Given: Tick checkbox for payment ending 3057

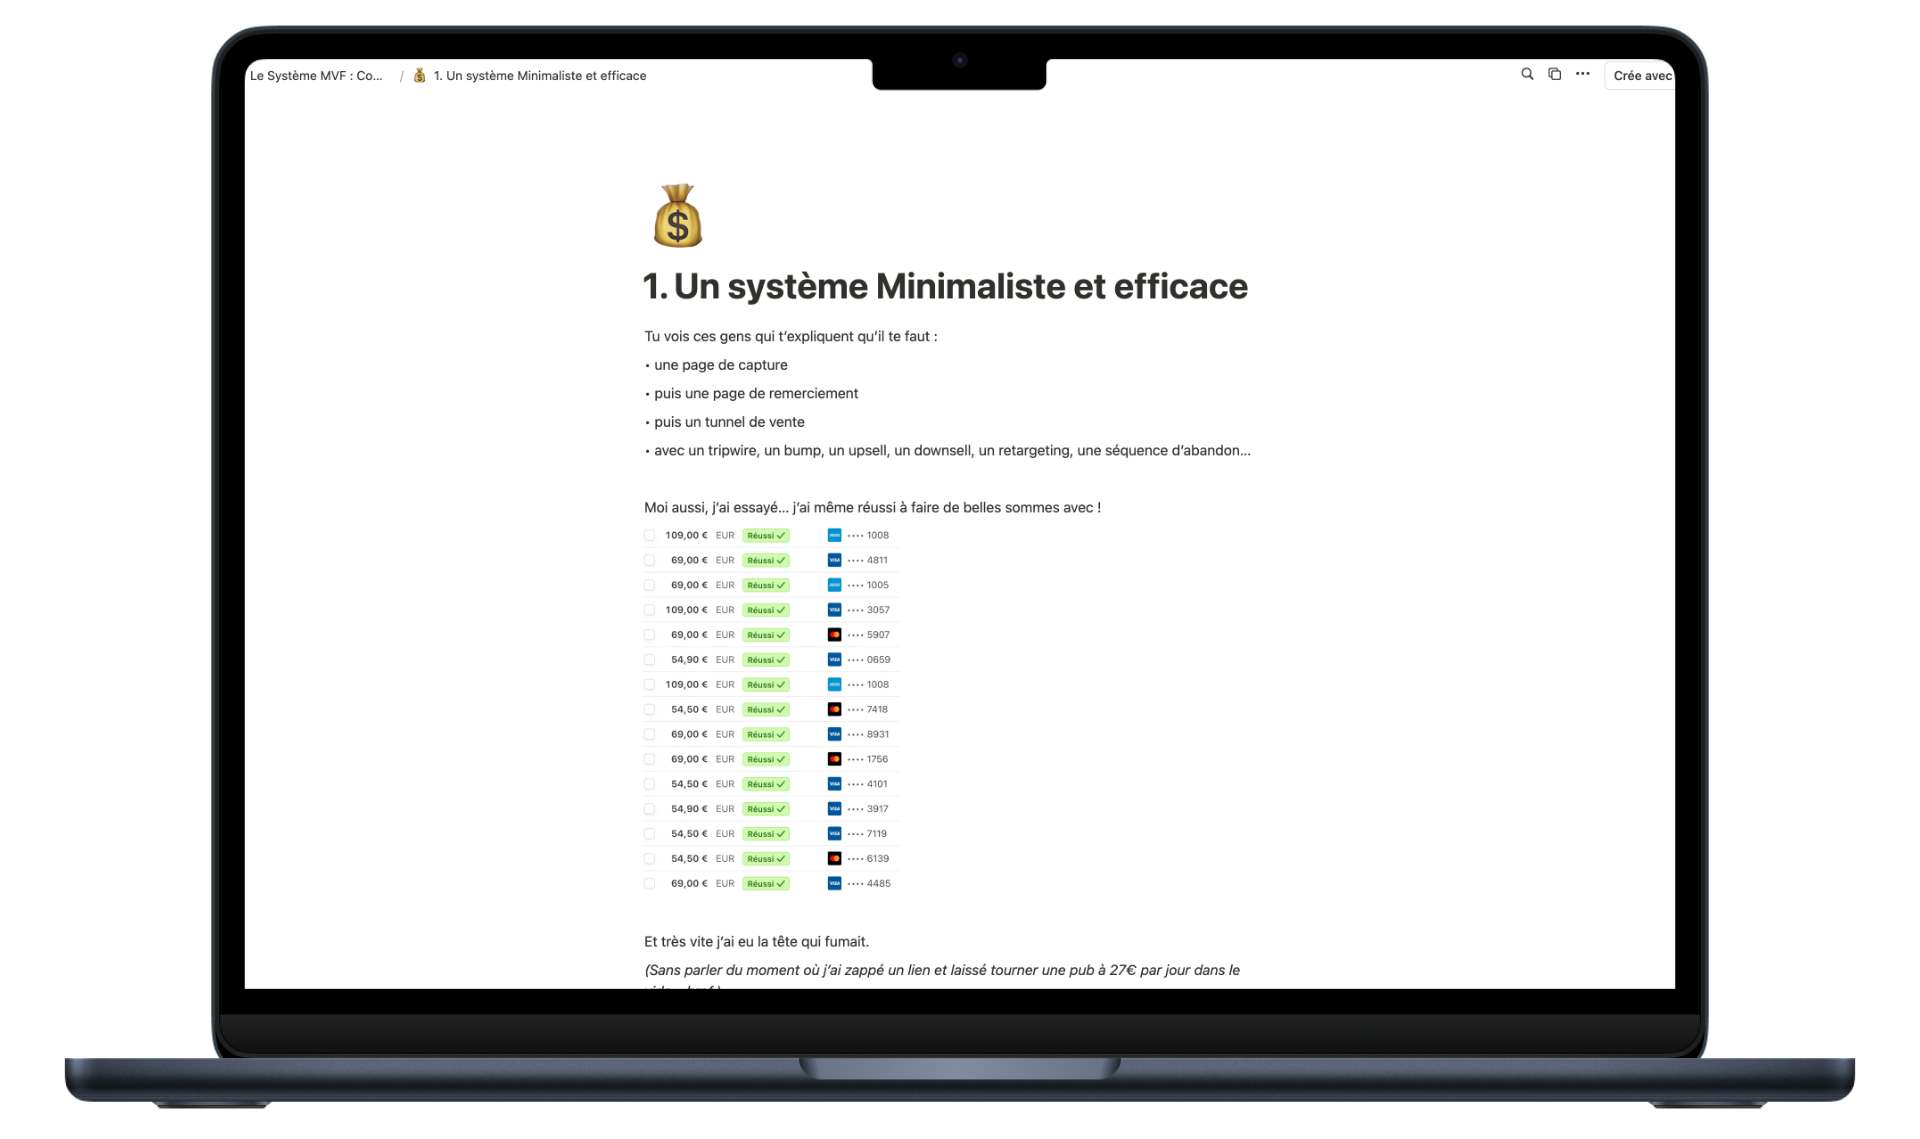Looking at the screenshot, I should pyautogui.click(x=649, y=610).
